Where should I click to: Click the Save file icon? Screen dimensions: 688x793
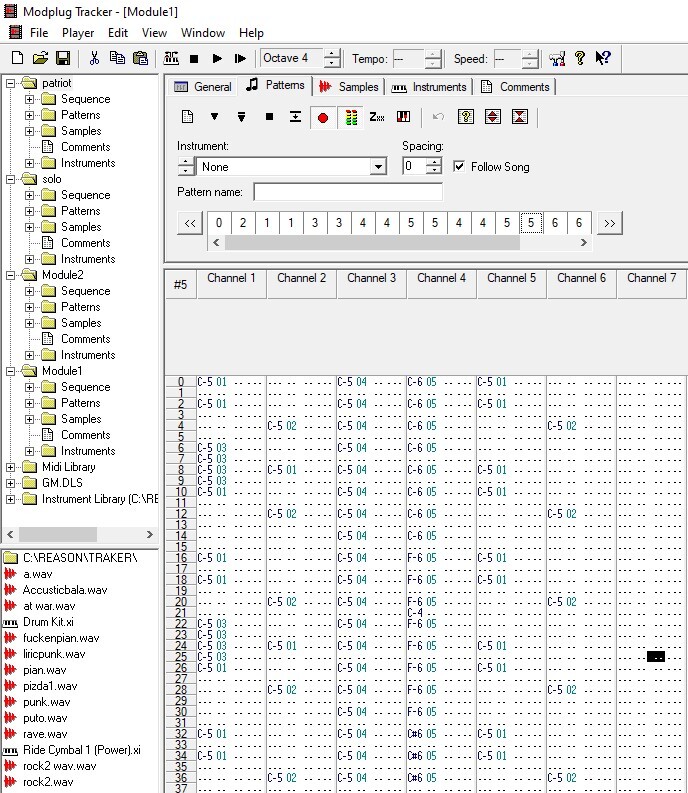click(63, 59)
